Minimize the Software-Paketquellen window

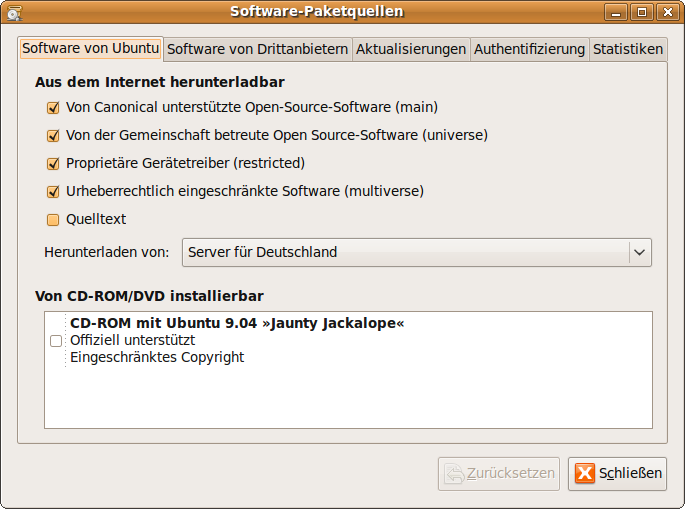616,12
